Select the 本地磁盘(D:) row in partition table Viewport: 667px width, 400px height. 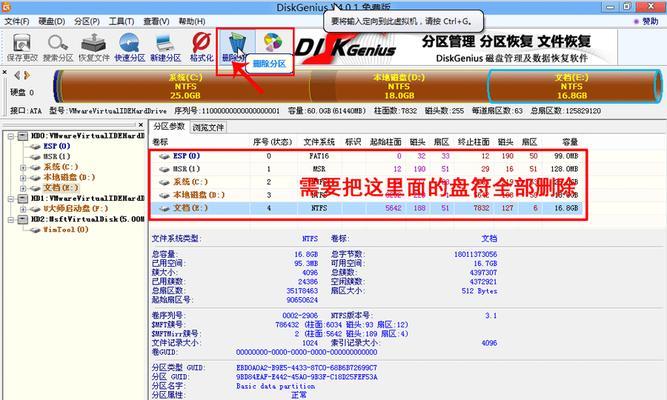click(367, 195)
